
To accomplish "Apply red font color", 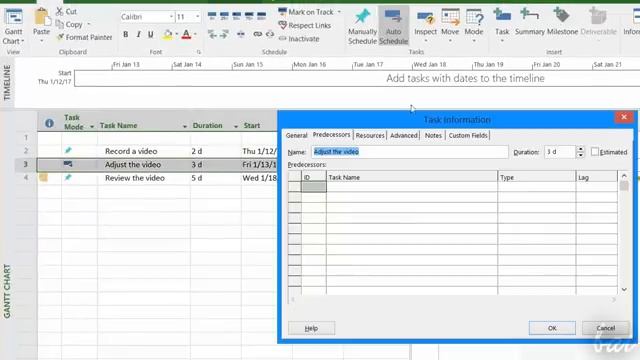I will (186, 34).
